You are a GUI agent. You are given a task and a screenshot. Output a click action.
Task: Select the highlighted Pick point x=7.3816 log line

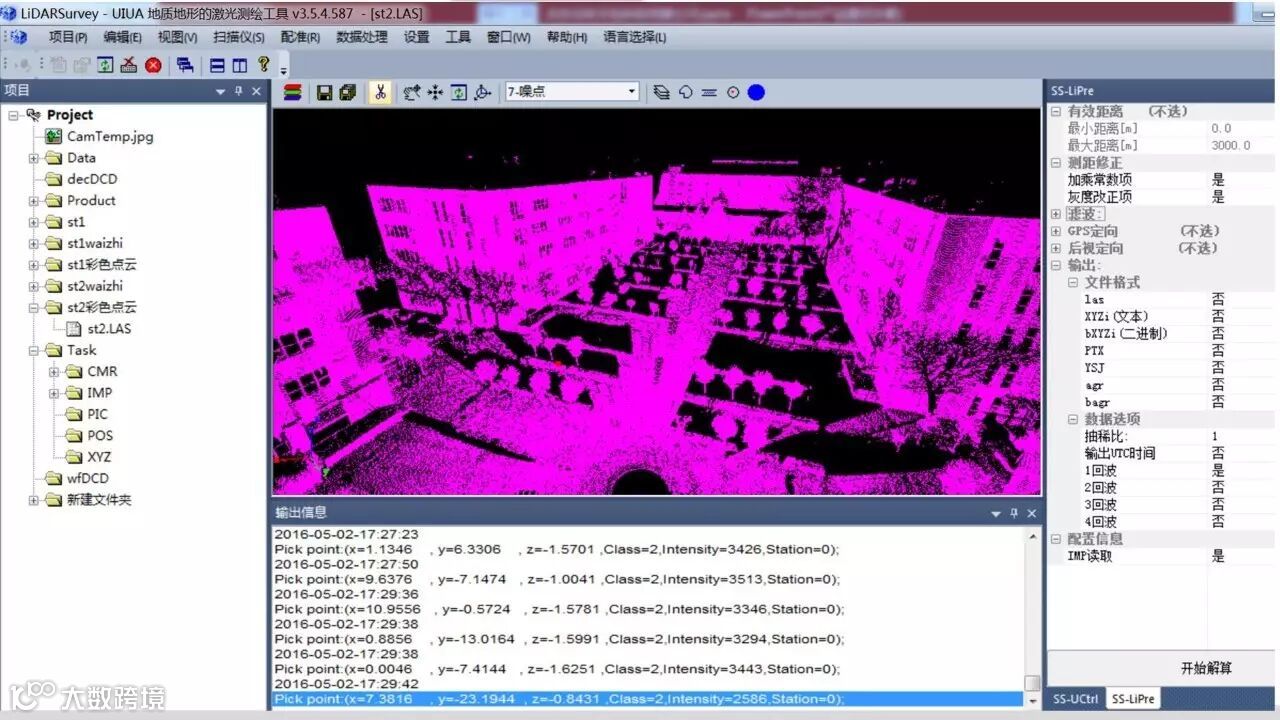[x=648, y=699]
